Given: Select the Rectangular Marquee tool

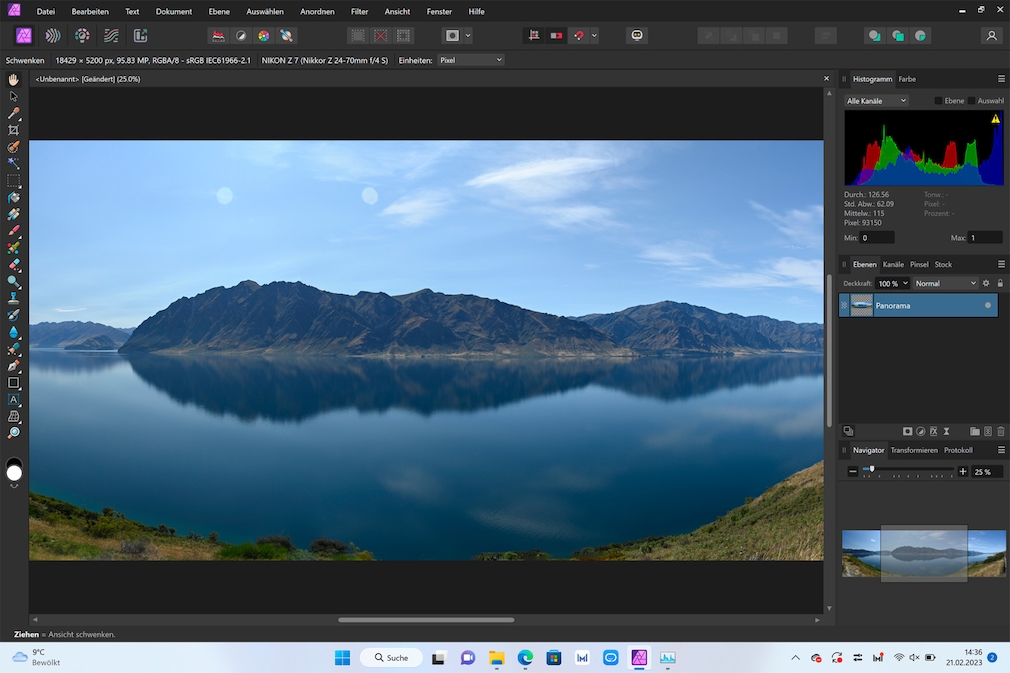Looking at the screenshot, I should click(x=14, y=180).
